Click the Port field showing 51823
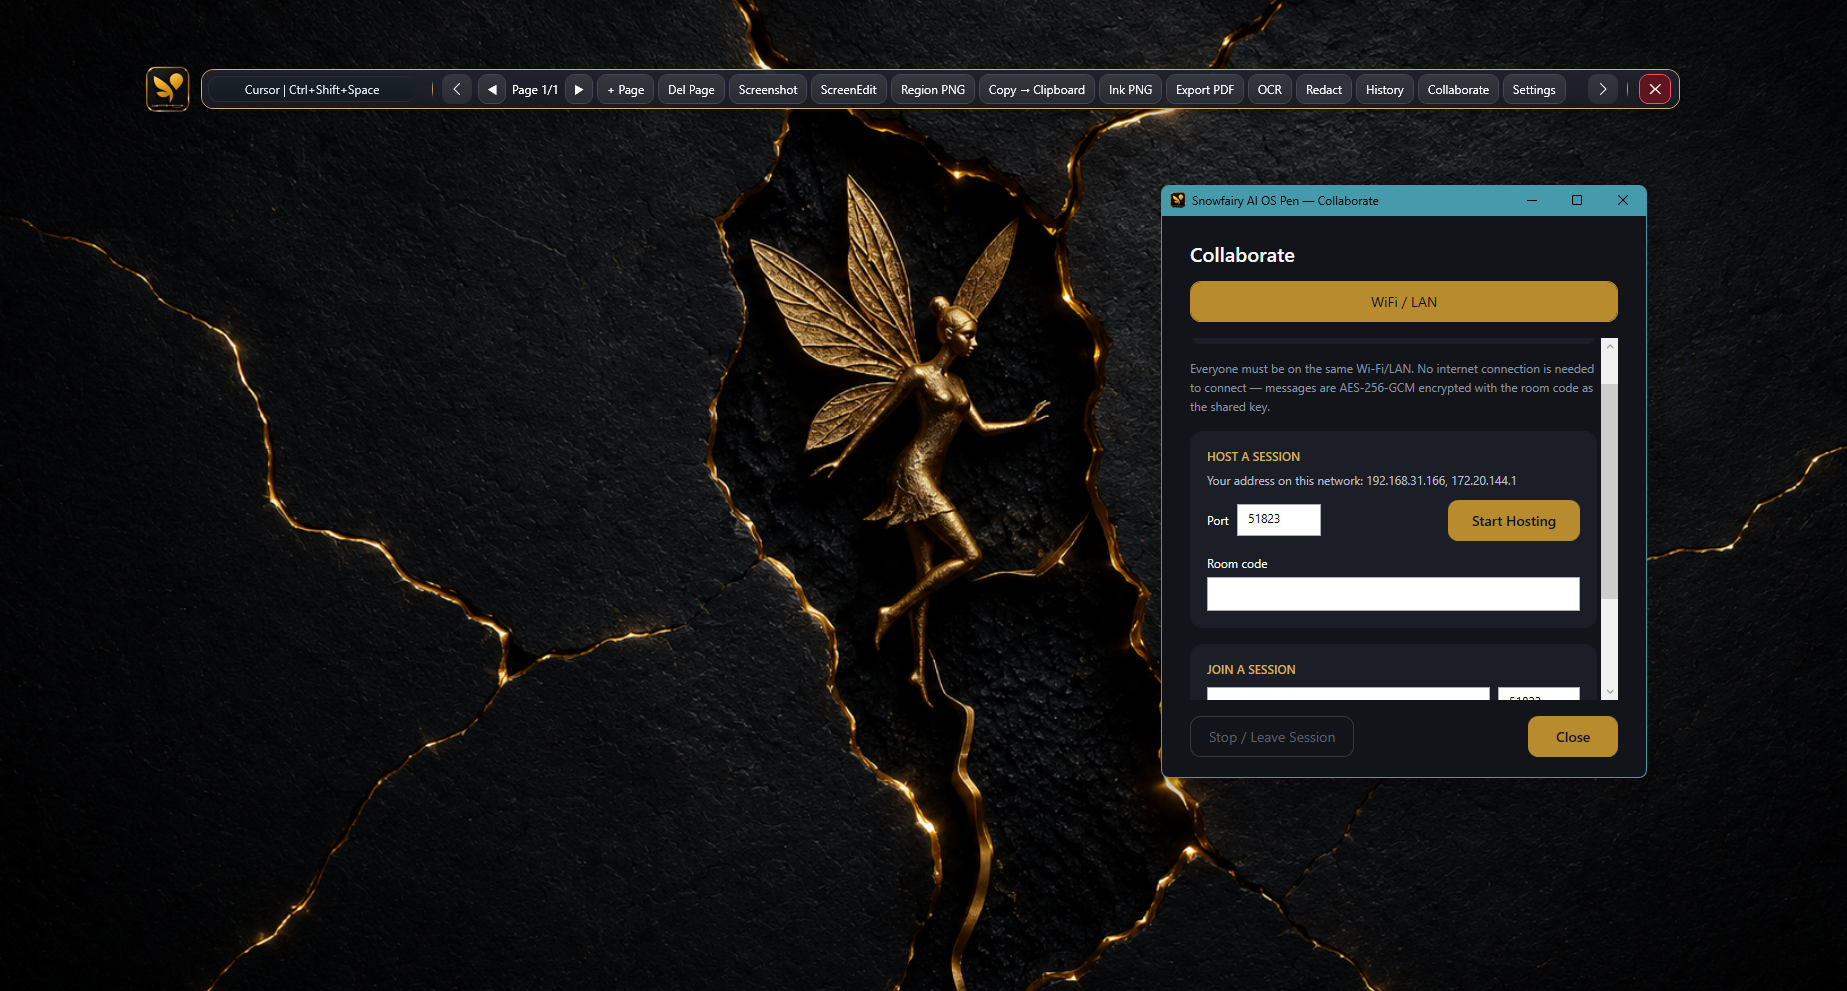The image size is (1847, 991). tap(1279, 520)
